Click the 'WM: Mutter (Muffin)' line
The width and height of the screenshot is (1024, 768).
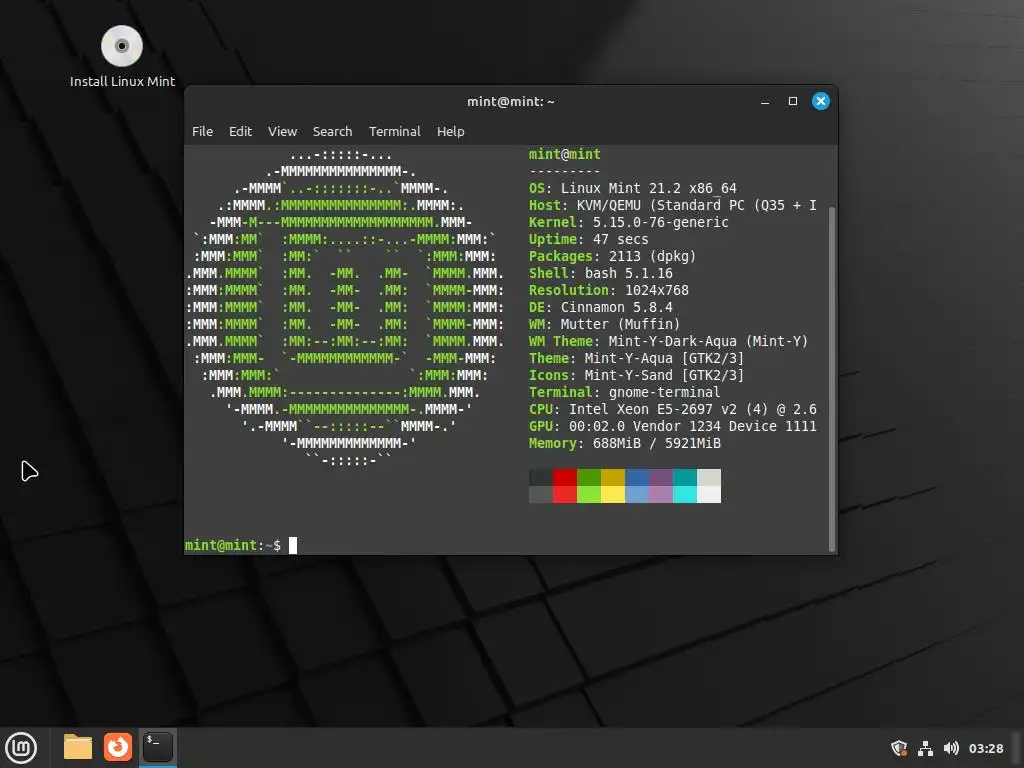click(x=605, y=324)
